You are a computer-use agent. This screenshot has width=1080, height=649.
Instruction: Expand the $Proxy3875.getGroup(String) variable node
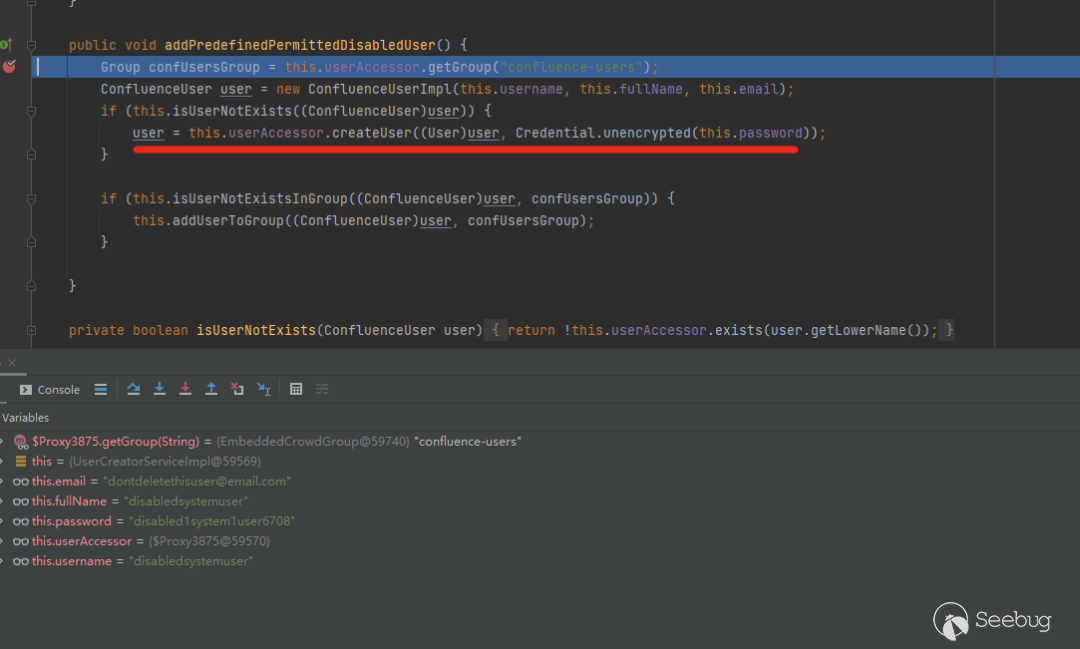tap(3, 441)
